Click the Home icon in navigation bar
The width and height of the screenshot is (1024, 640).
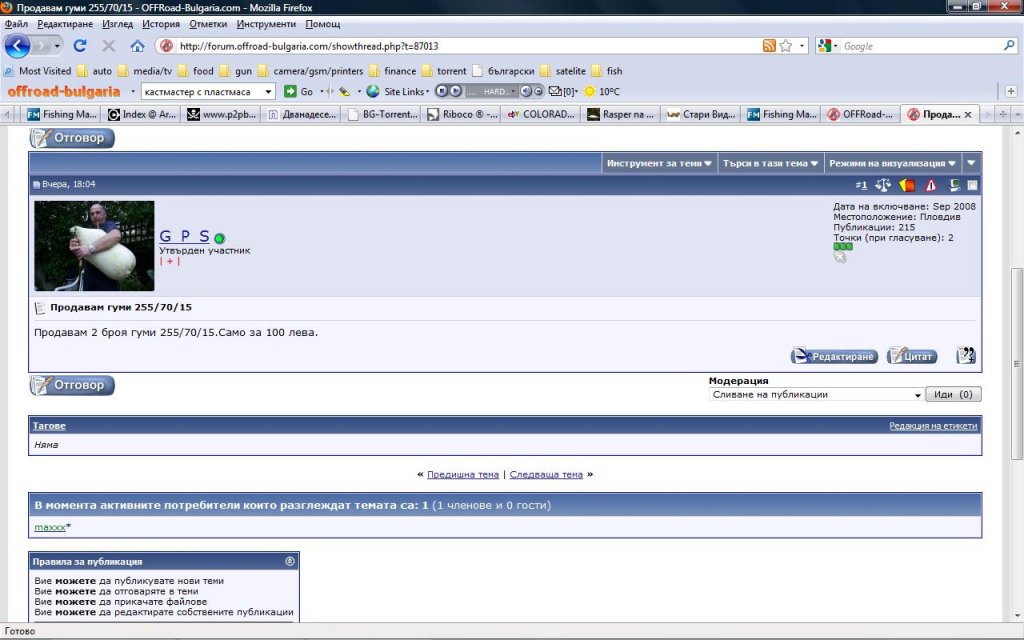point(137,46)
